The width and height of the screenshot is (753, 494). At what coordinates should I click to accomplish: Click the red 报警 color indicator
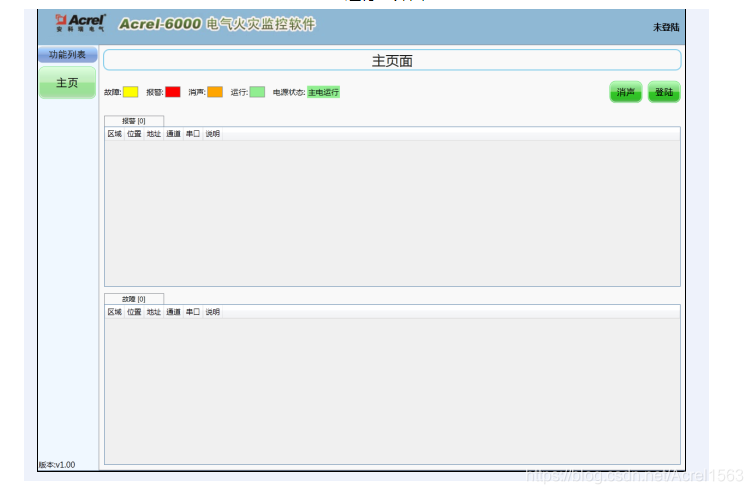tap(173, 92)
